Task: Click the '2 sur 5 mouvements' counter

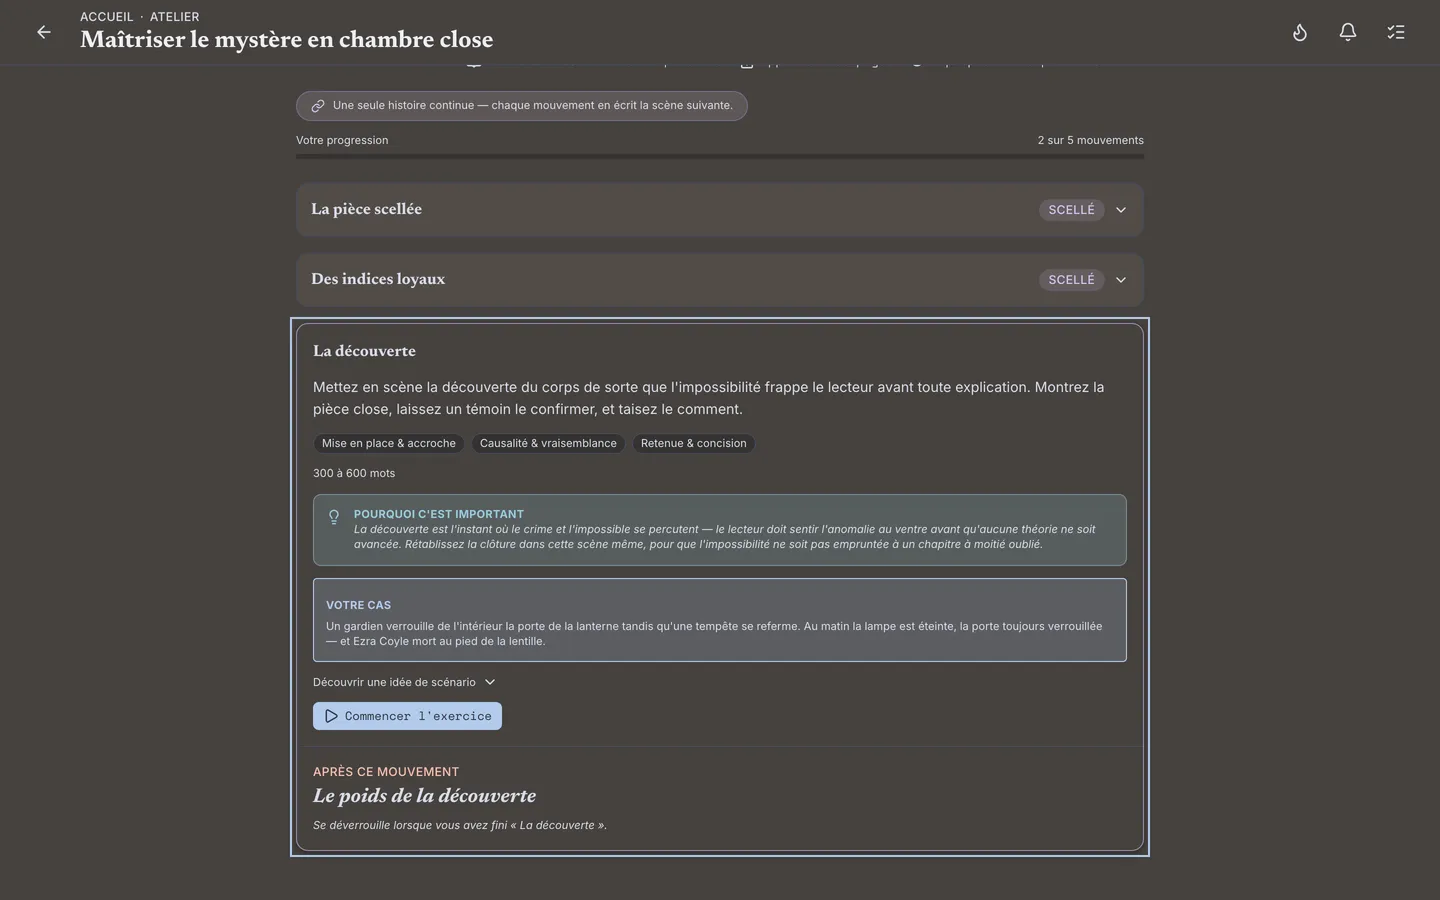Action: [1091, 140]
